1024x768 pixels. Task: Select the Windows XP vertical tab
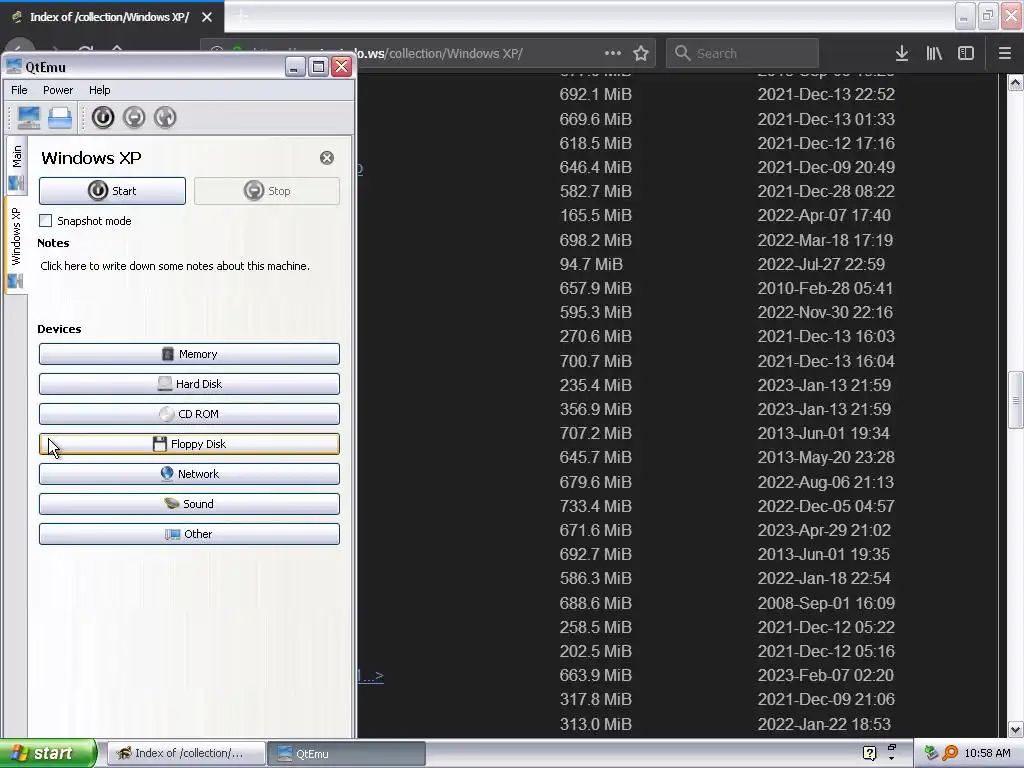[17, 246]
